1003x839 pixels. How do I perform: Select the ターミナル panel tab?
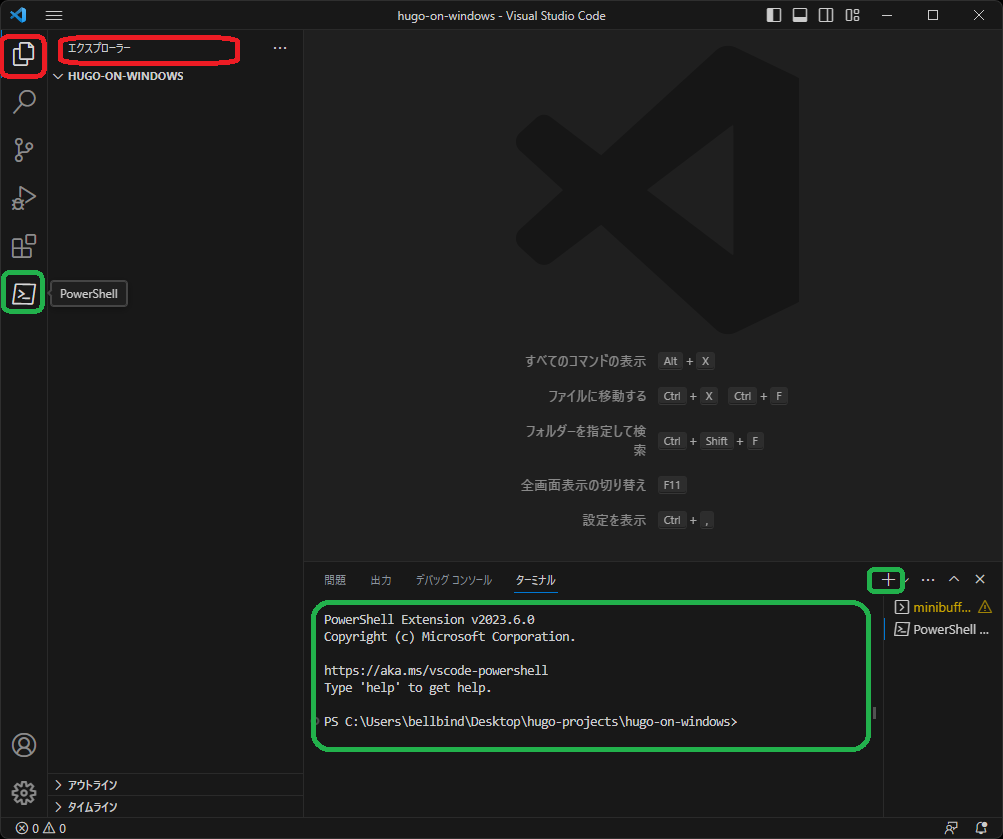[x=535, y=580]
